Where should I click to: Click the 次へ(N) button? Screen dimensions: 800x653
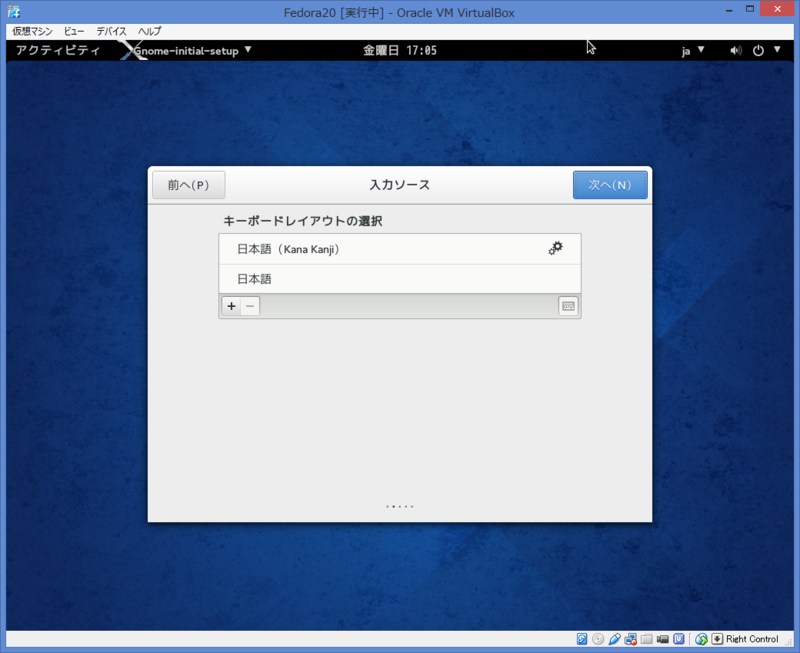[610, 184]
